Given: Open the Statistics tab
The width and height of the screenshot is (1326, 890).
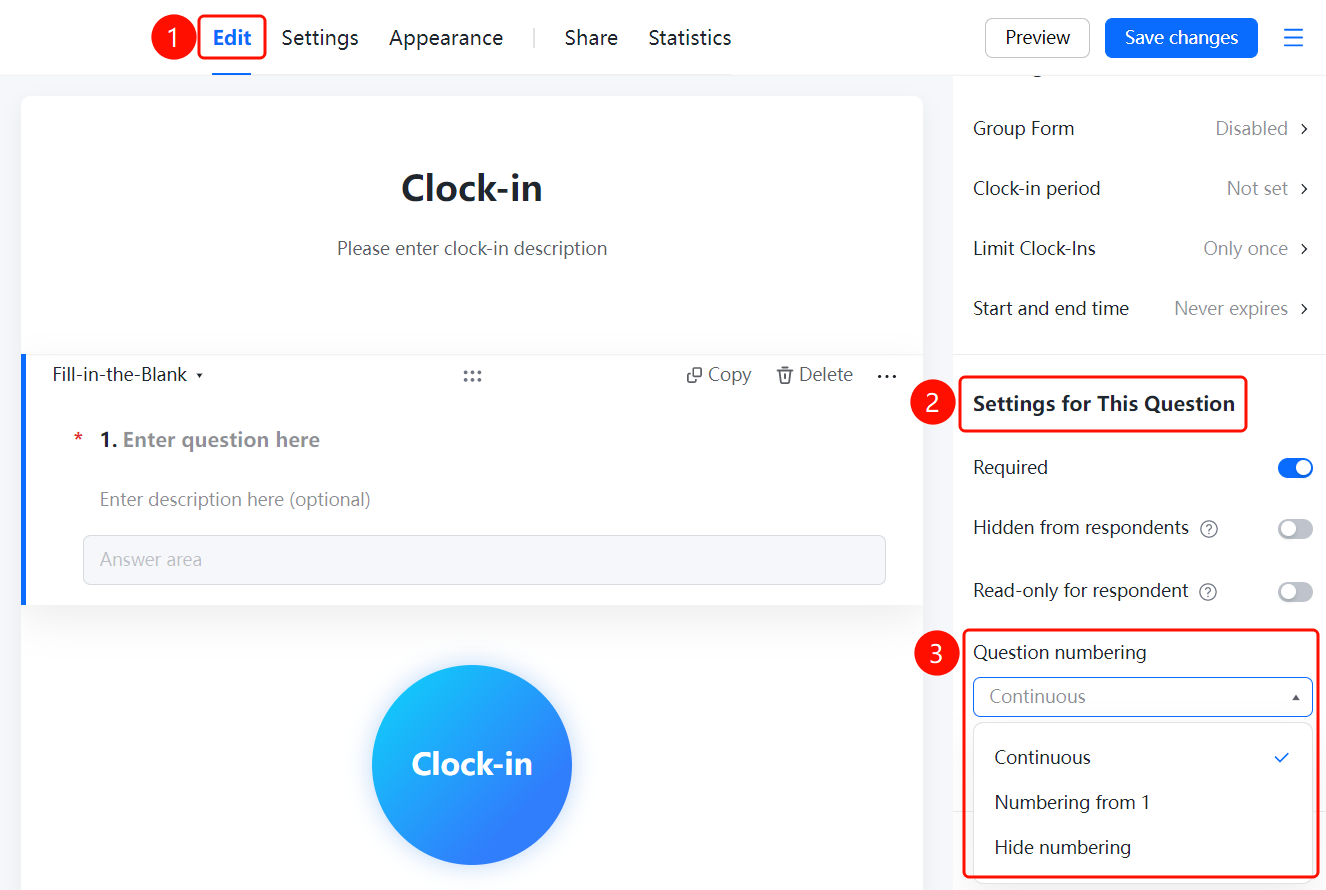Looking at the screenshot, I should point(690,38).
